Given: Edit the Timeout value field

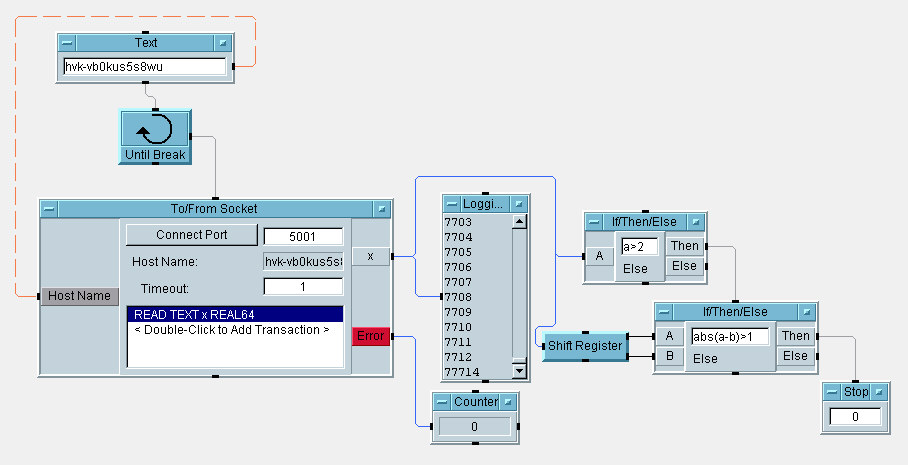Looking at the screenshot, I should tap(302, 287).
